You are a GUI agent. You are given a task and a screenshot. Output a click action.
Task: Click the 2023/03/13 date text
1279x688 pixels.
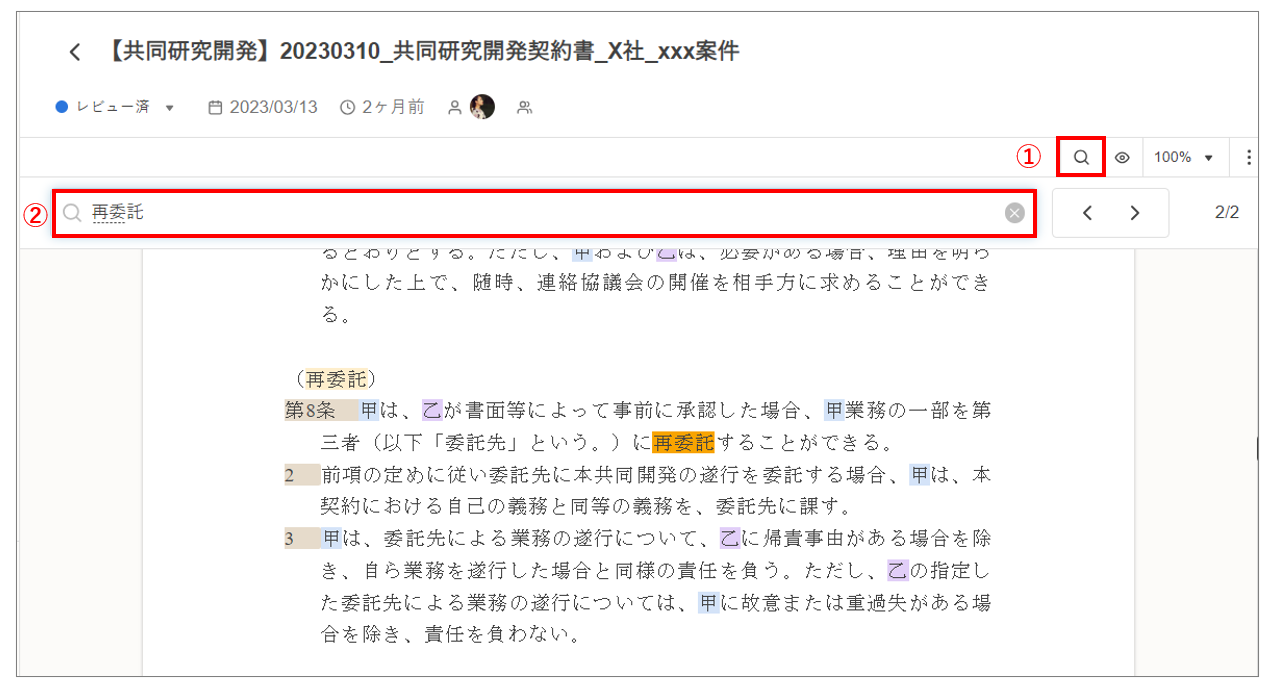tap(273, 107)
